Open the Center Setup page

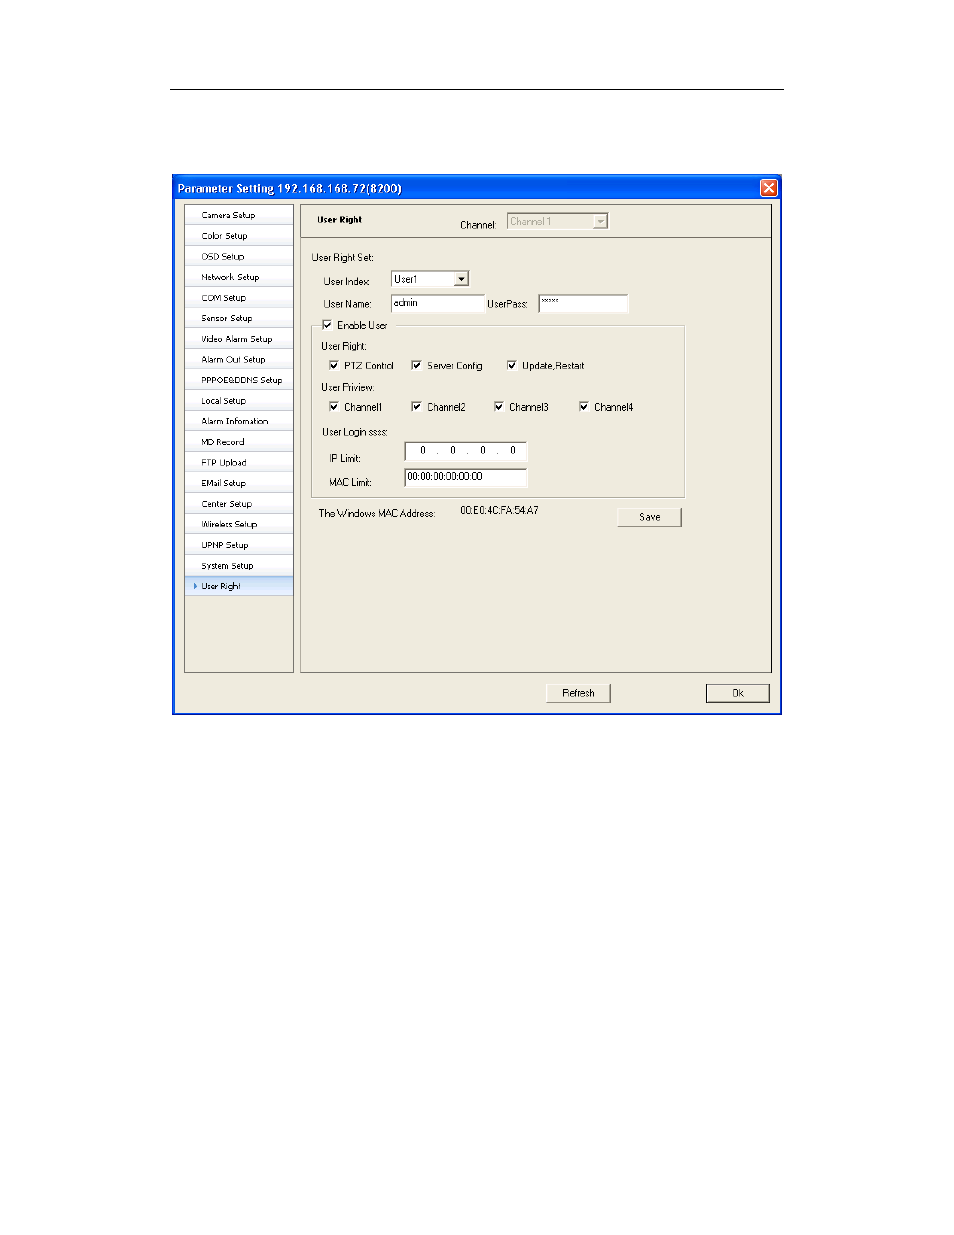coord(239,504)
